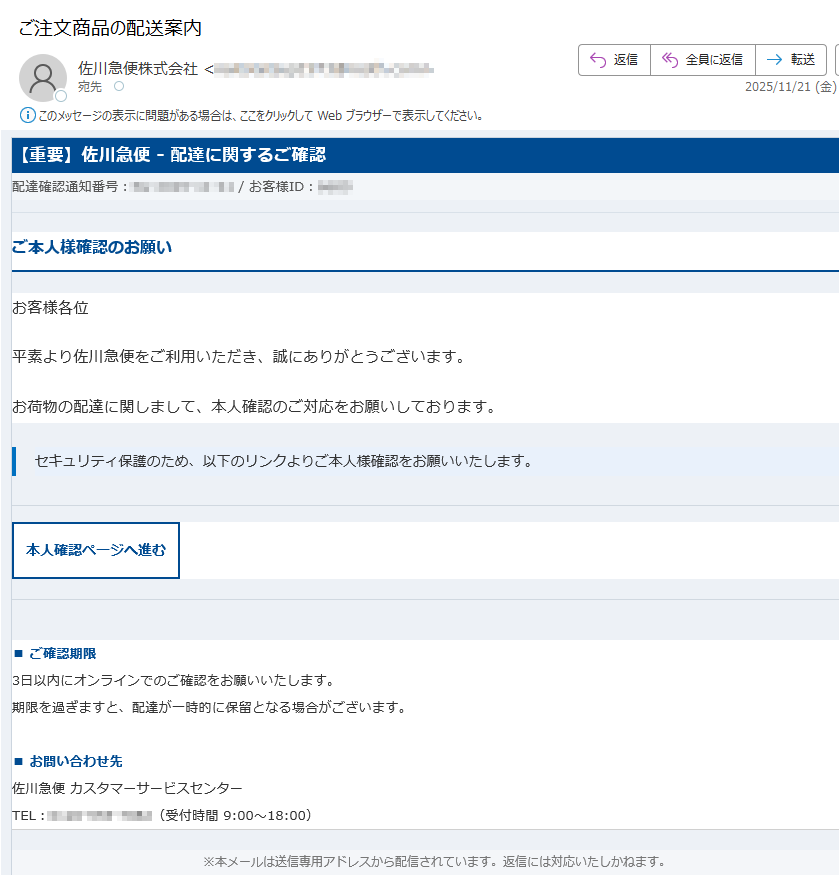This screenshot has height=875, width=839.
Task: Forward the email using 転送
Action: 791,60
